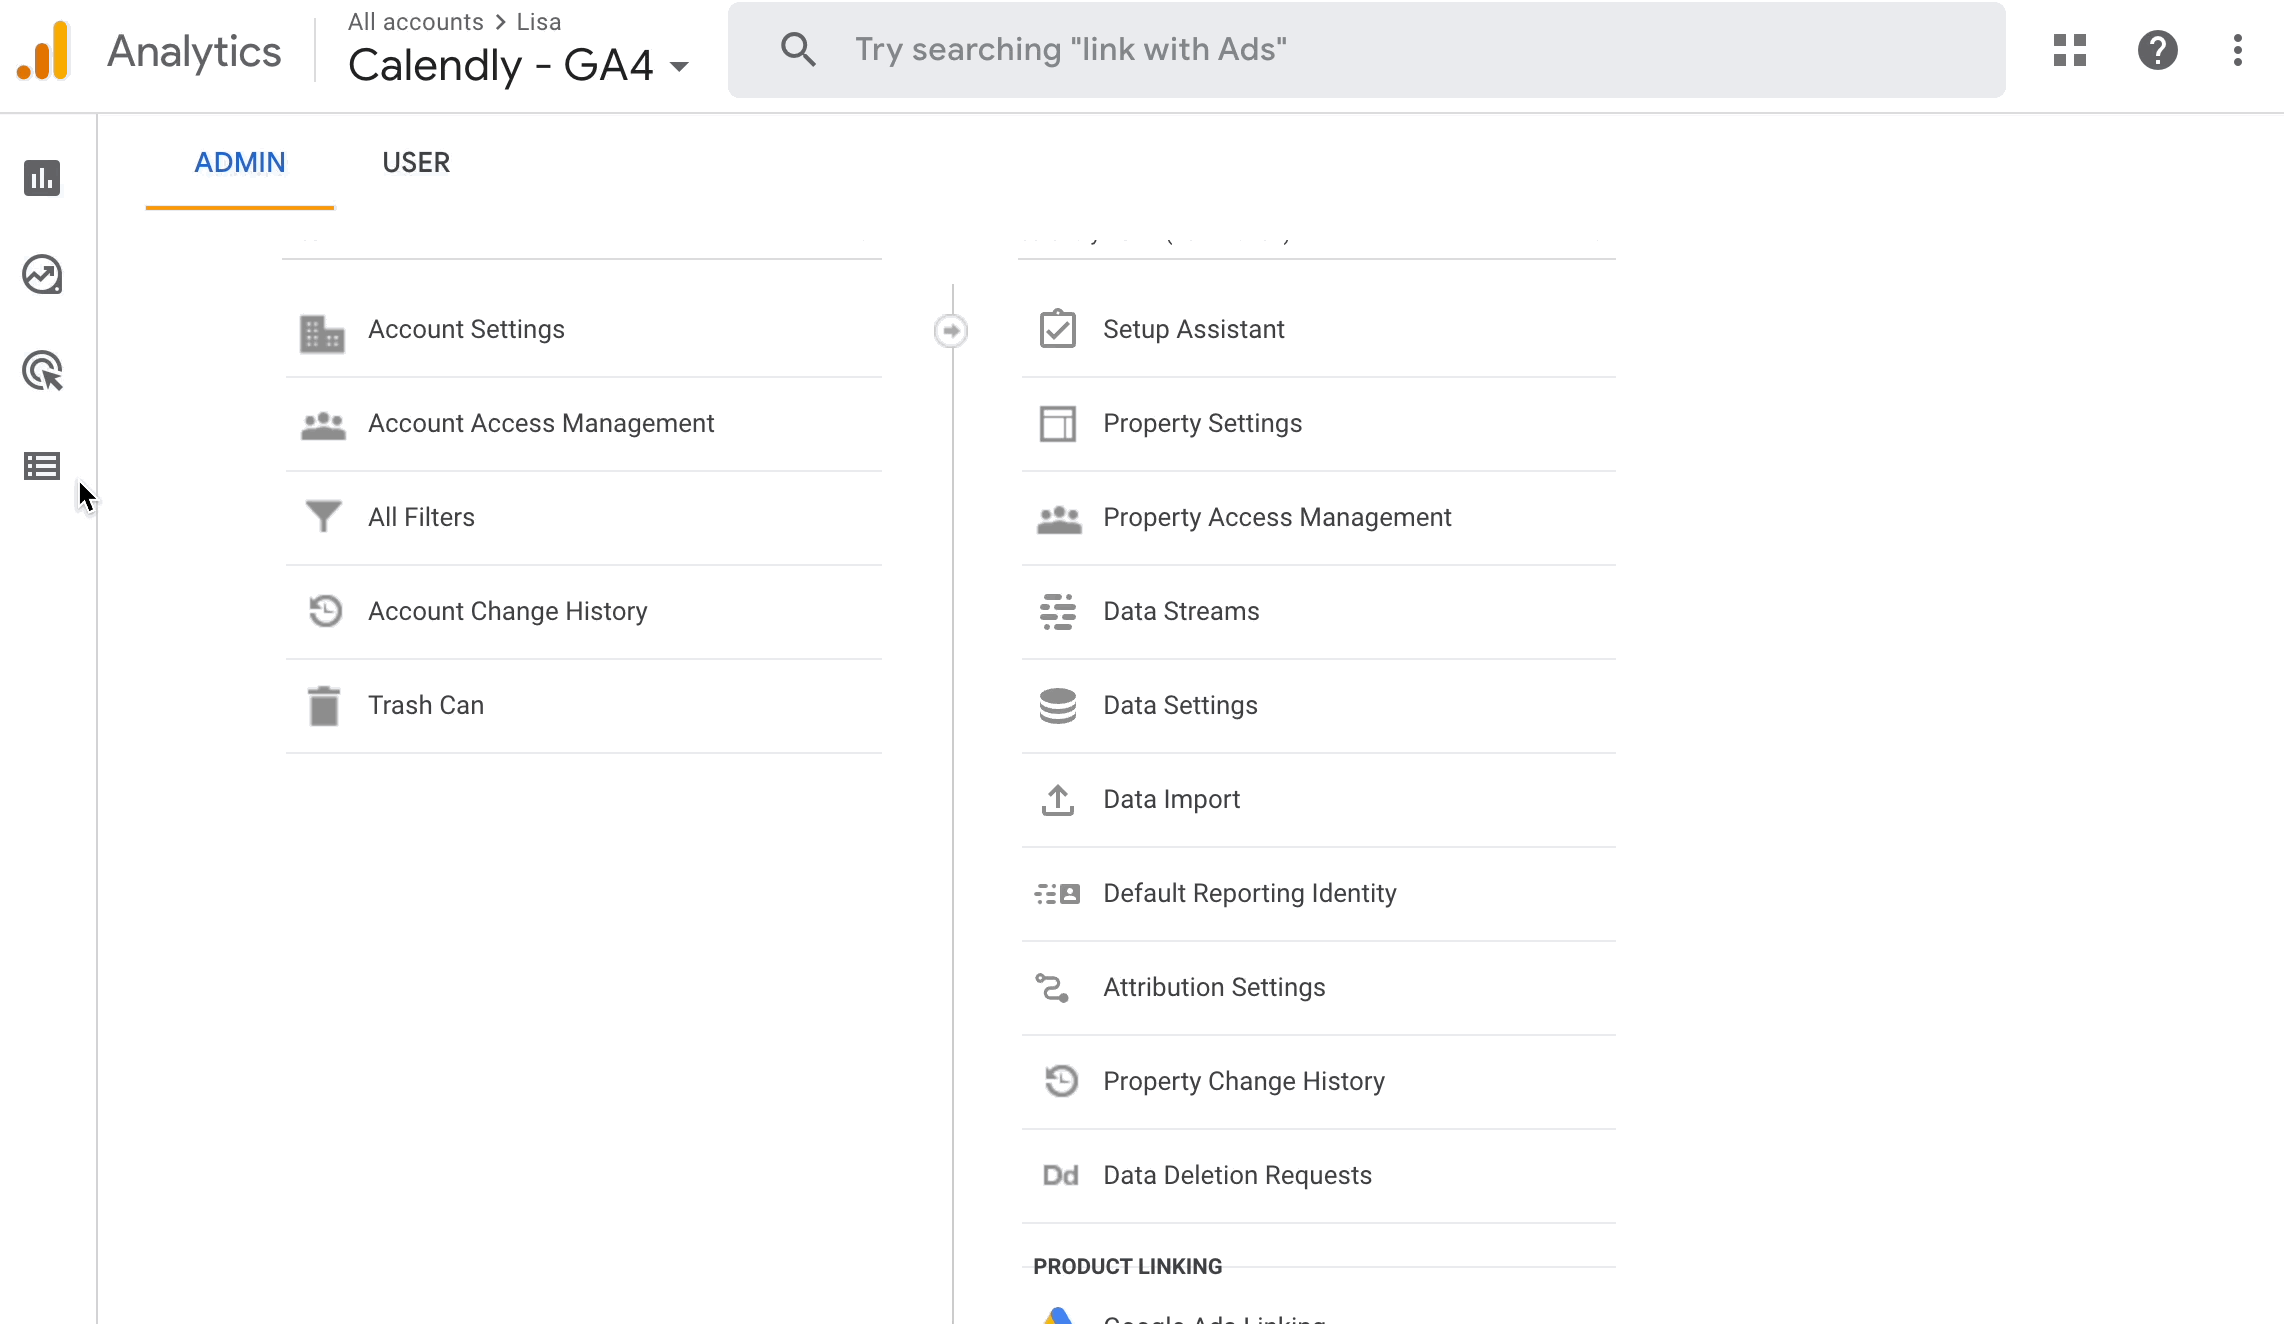Click the Google apps grid icon
Viewport: 2284px width, 1324px height.
tap(2069, 50)
